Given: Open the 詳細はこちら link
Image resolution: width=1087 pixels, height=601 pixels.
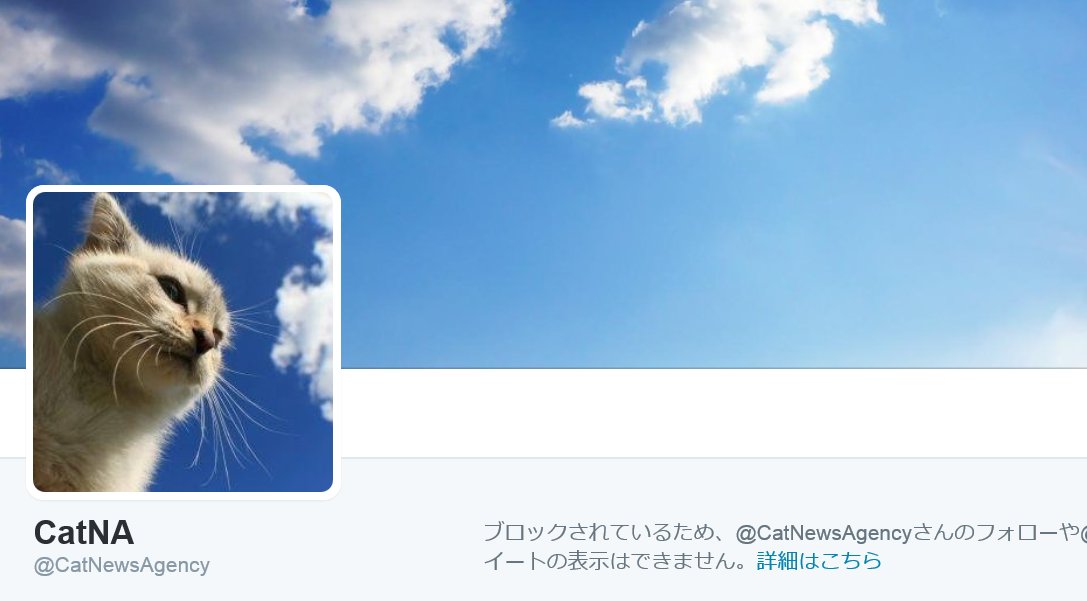Looking at the screenshot, I should click(x=819, y=560).
